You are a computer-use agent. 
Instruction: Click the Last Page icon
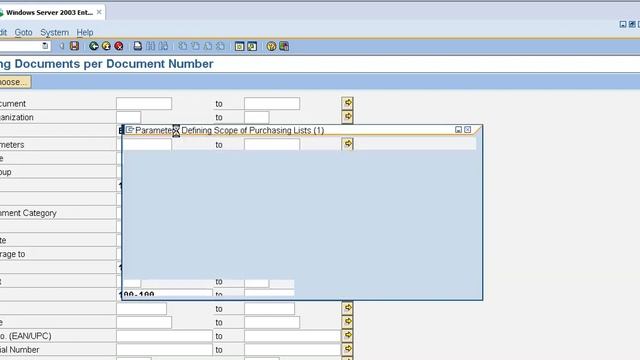[220, 46]
